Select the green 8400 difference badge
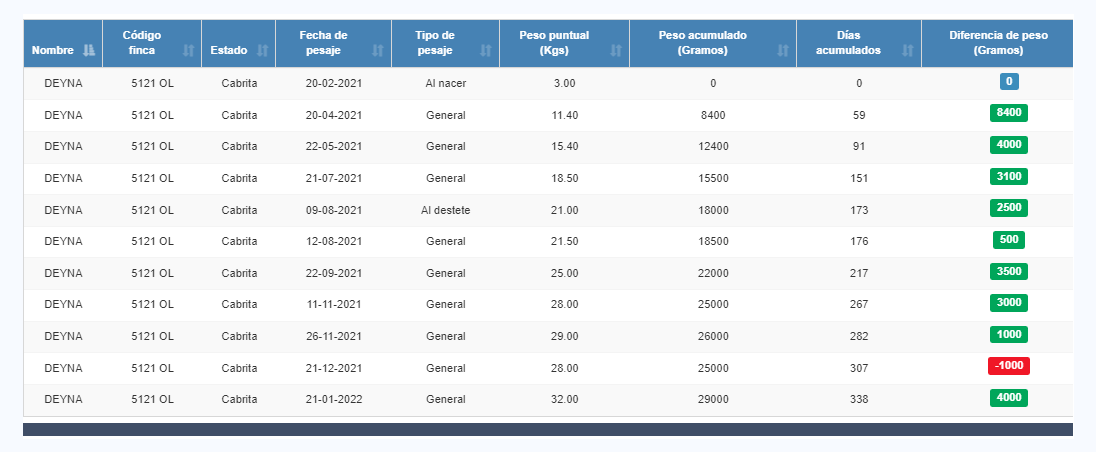1096x452 pixels. click(x=1009, y=113)
